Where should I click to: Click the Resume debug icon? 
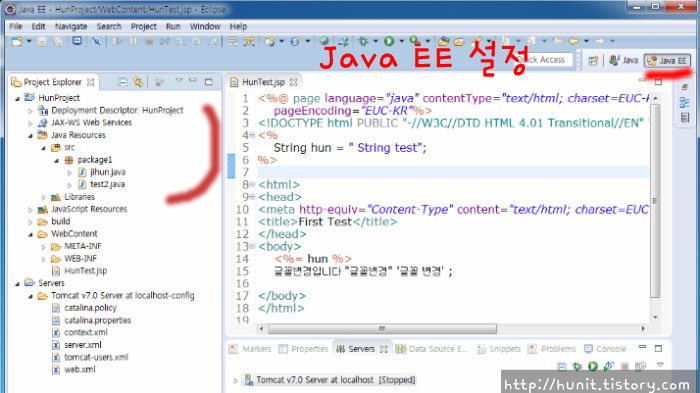(x=118, y=42)
